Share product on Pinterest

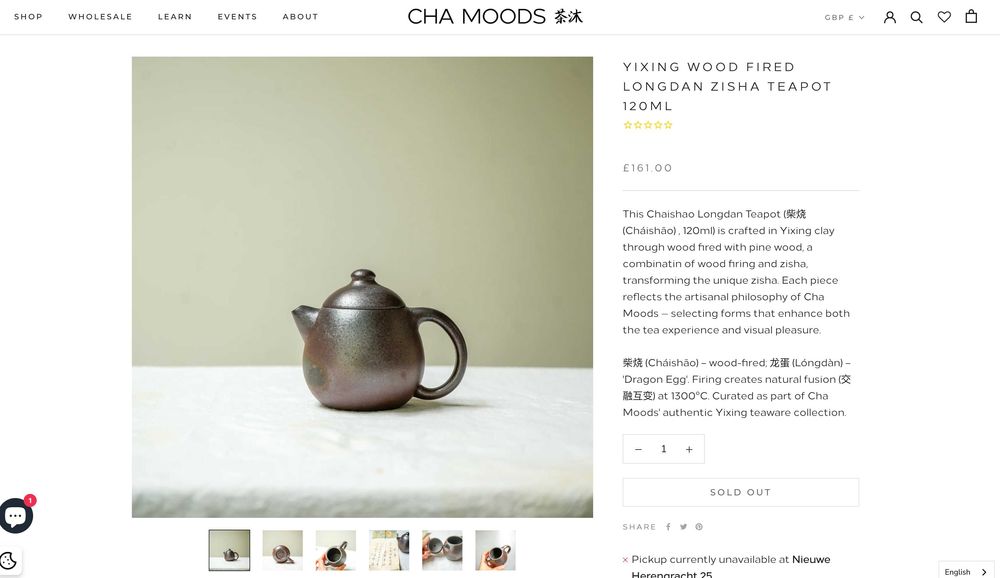coord(699,527)
